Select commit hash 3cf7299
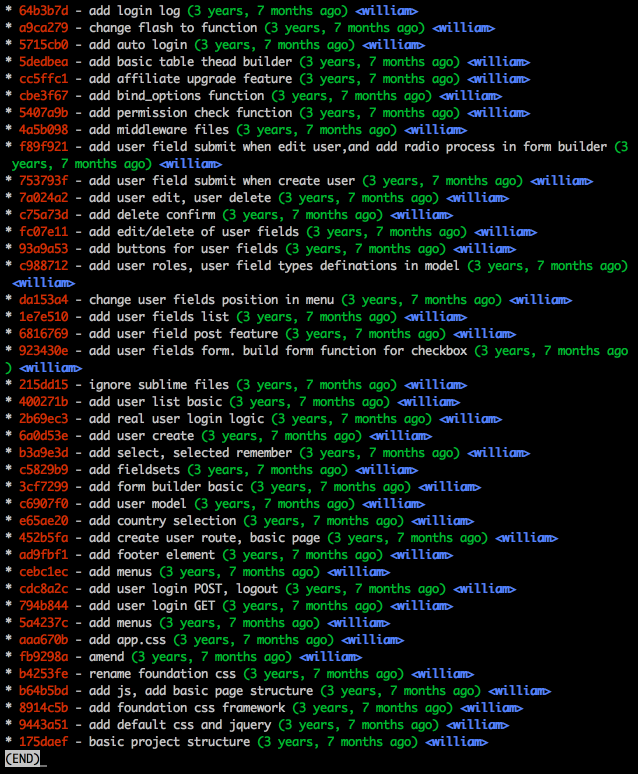The height and width of the screenshot is (774, 638). click(43, 486)
